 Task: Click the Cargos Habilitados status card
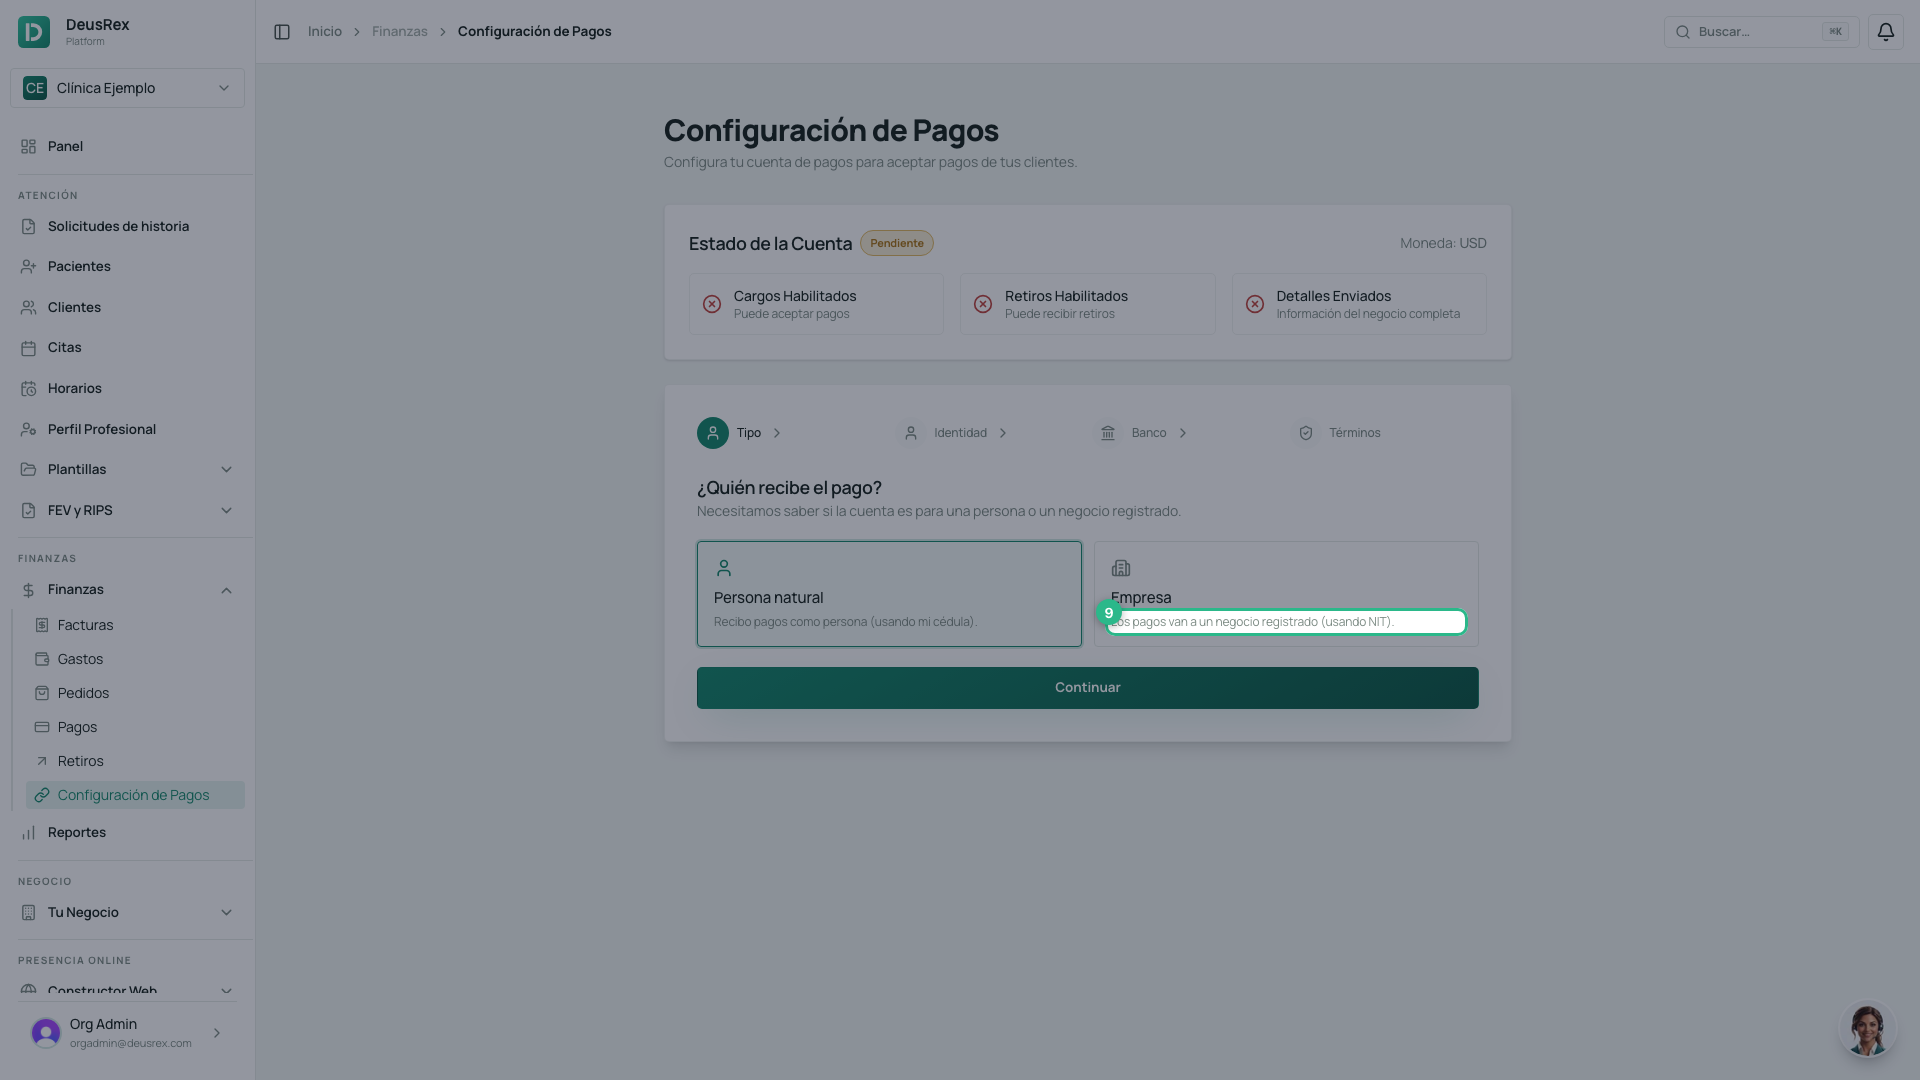pyautogui.click(x=816, y=305)
